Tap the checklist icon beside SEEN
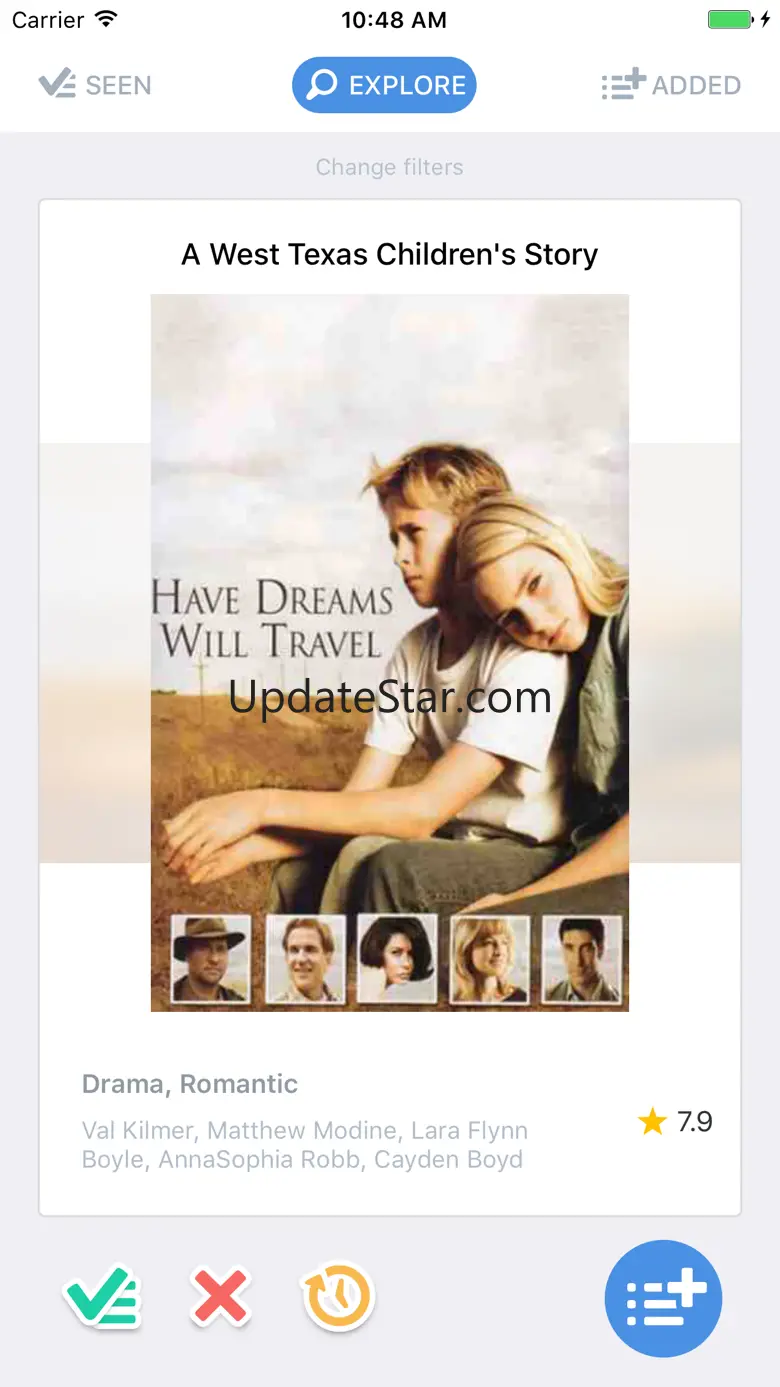780x1387 pixels. [57, 85]
